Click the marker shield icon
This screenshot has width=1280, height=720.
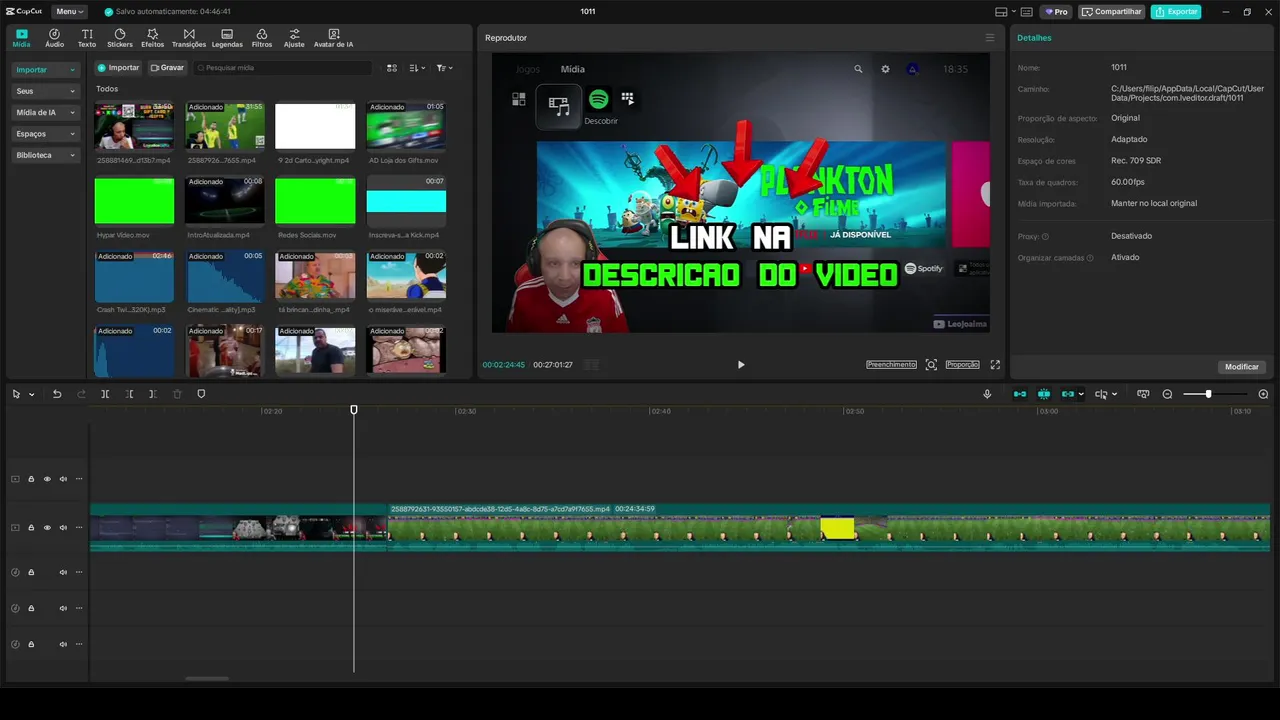coord(201,394)
